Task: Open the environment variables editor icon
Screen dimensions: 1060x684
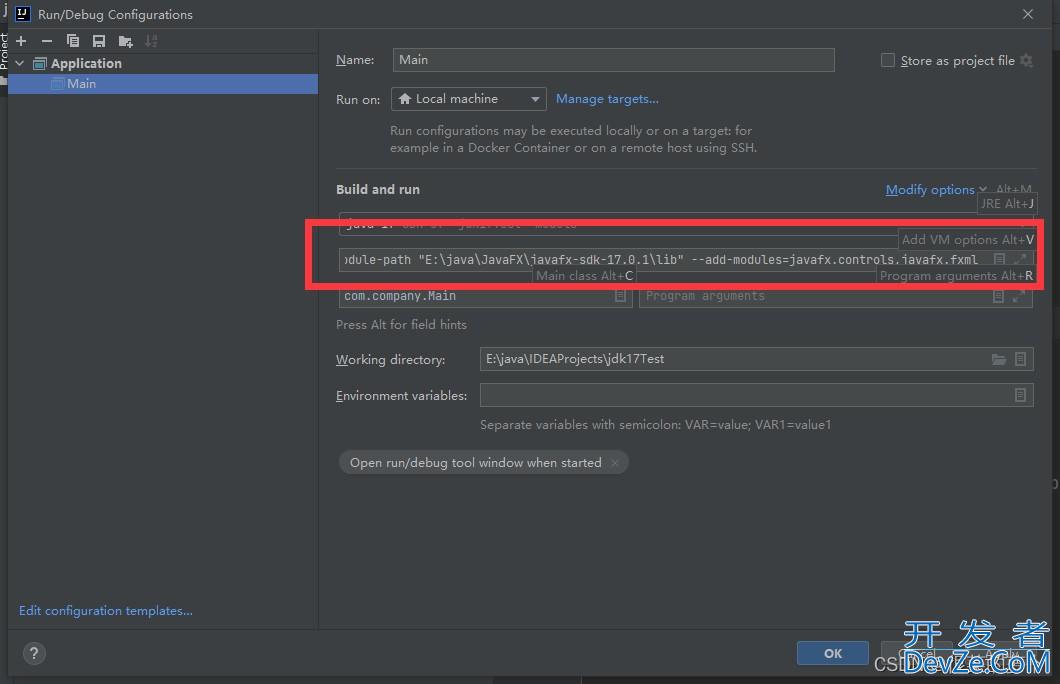Action: pyautogui.click(x=1020, y=395)
